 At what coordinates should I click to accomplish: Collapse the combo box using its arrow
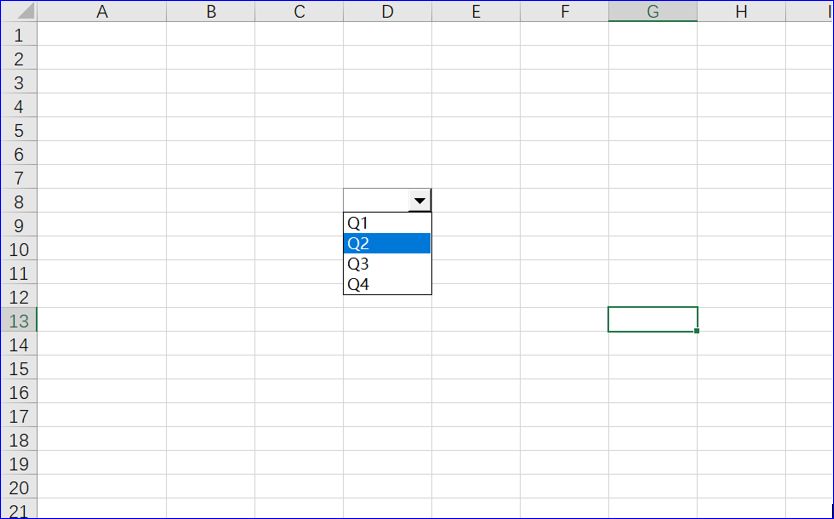[x=420, y=200]
